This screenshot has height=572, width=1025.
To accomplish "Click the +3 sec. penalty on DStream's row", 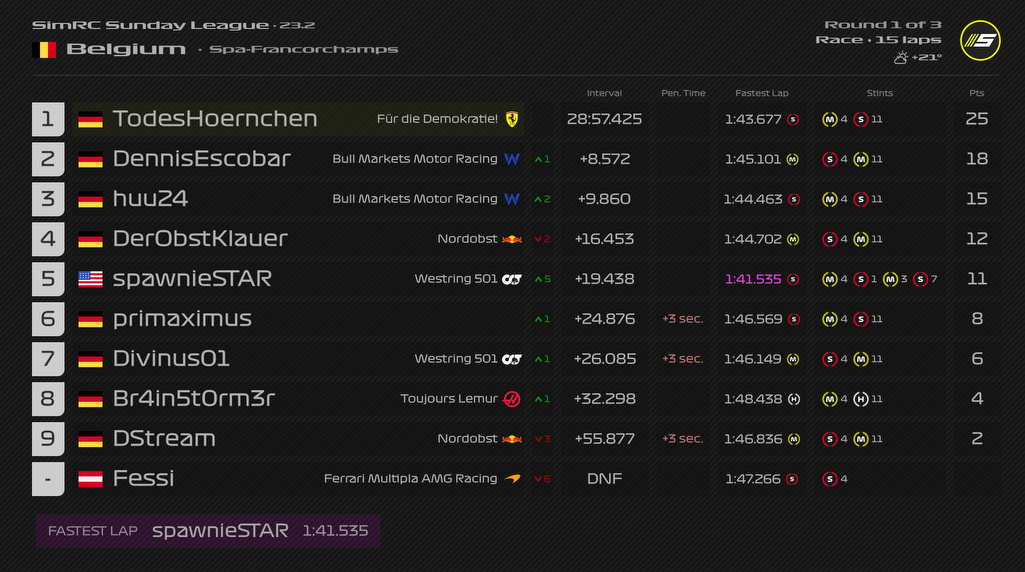I will coord(683,439).
